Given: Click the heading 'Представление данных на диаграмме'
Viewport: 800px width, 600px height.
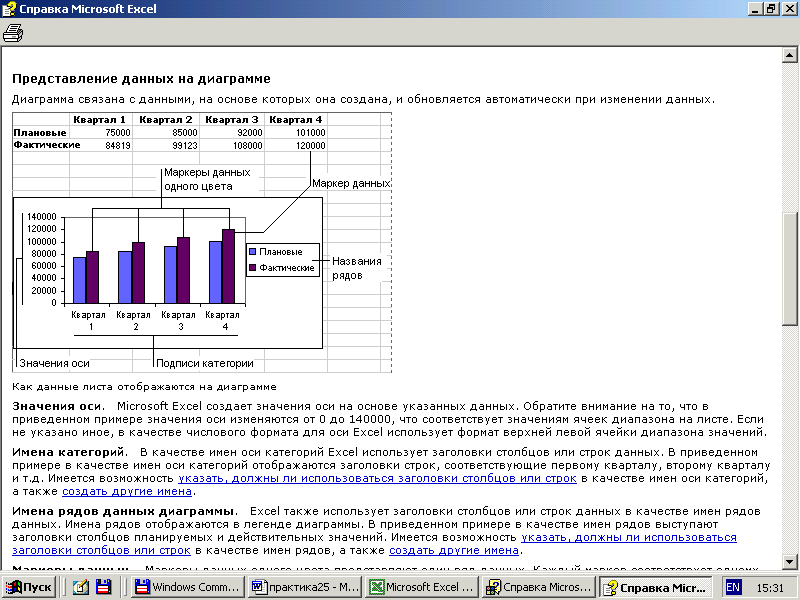Looking at the screenshot, I should (141, 79).
